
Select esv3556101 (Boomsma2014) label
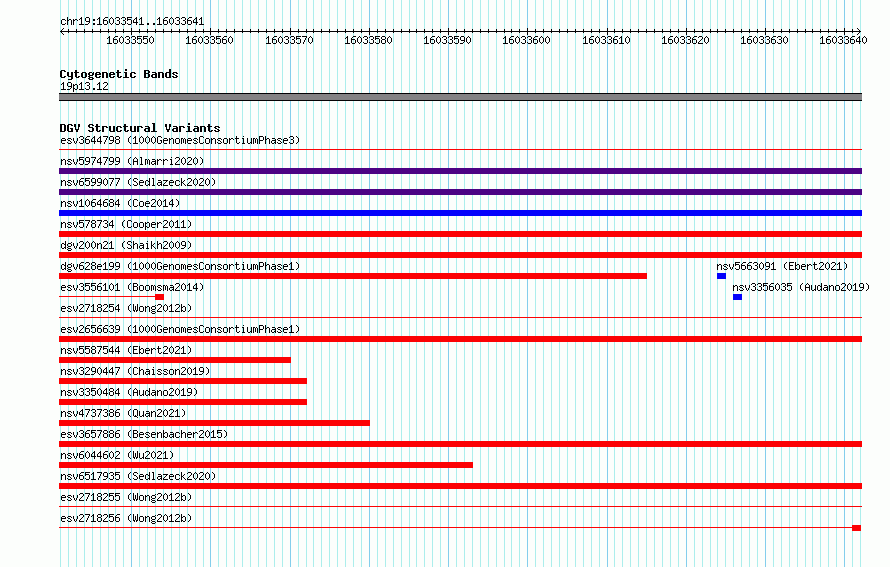tap(132, 287)
